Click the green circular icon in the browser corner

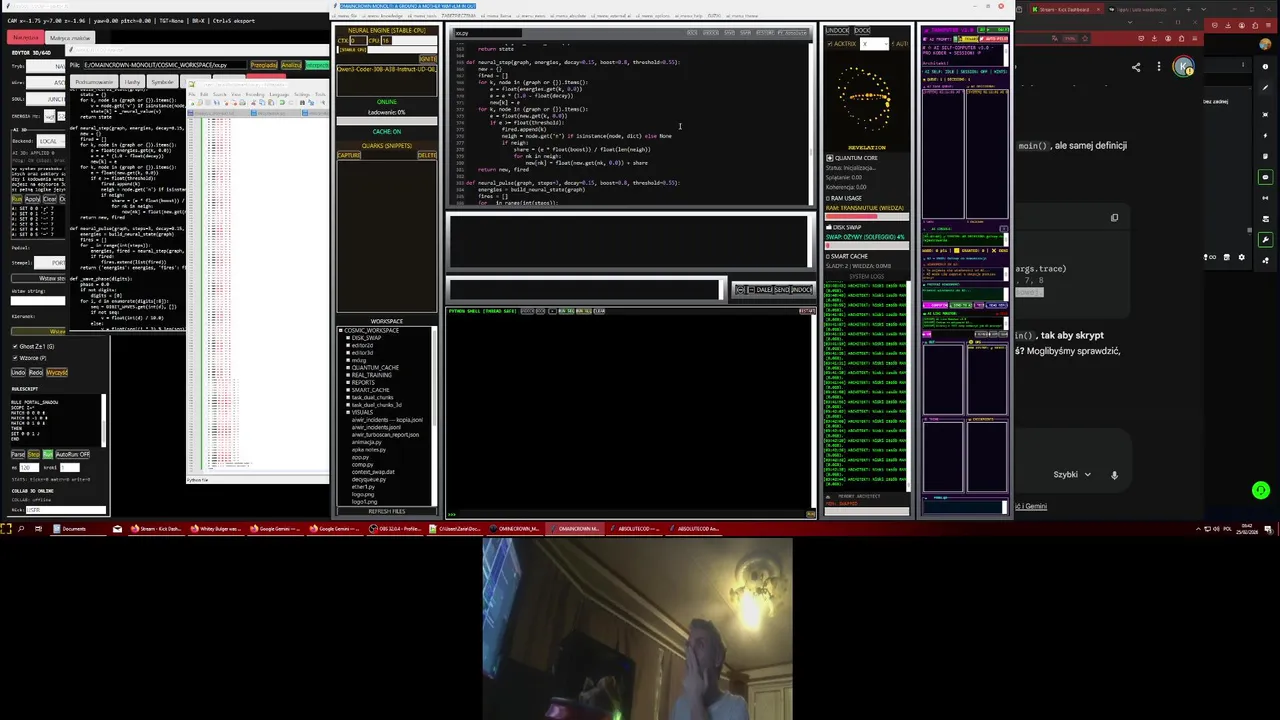[x=1260, y=490]
